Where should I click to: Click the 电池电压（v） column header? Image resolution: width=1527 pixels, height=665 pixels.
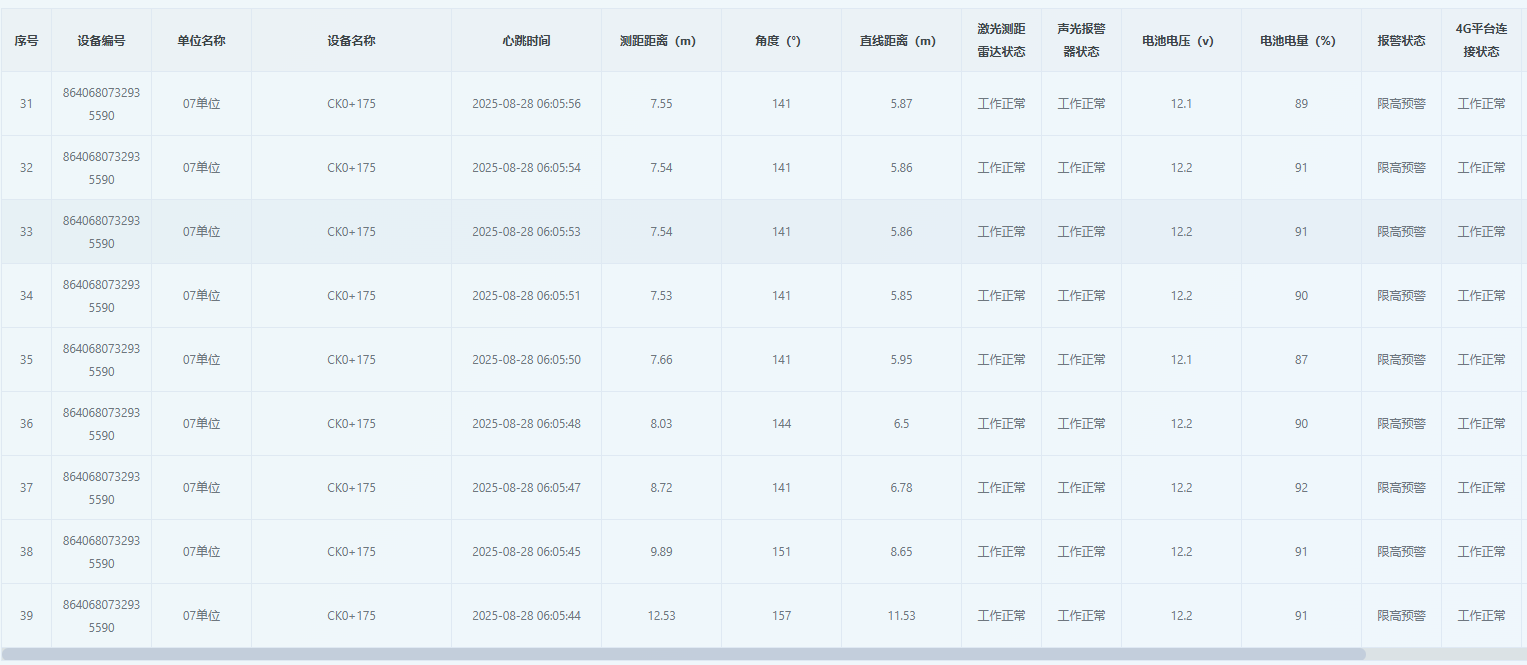click(1181, 41)
